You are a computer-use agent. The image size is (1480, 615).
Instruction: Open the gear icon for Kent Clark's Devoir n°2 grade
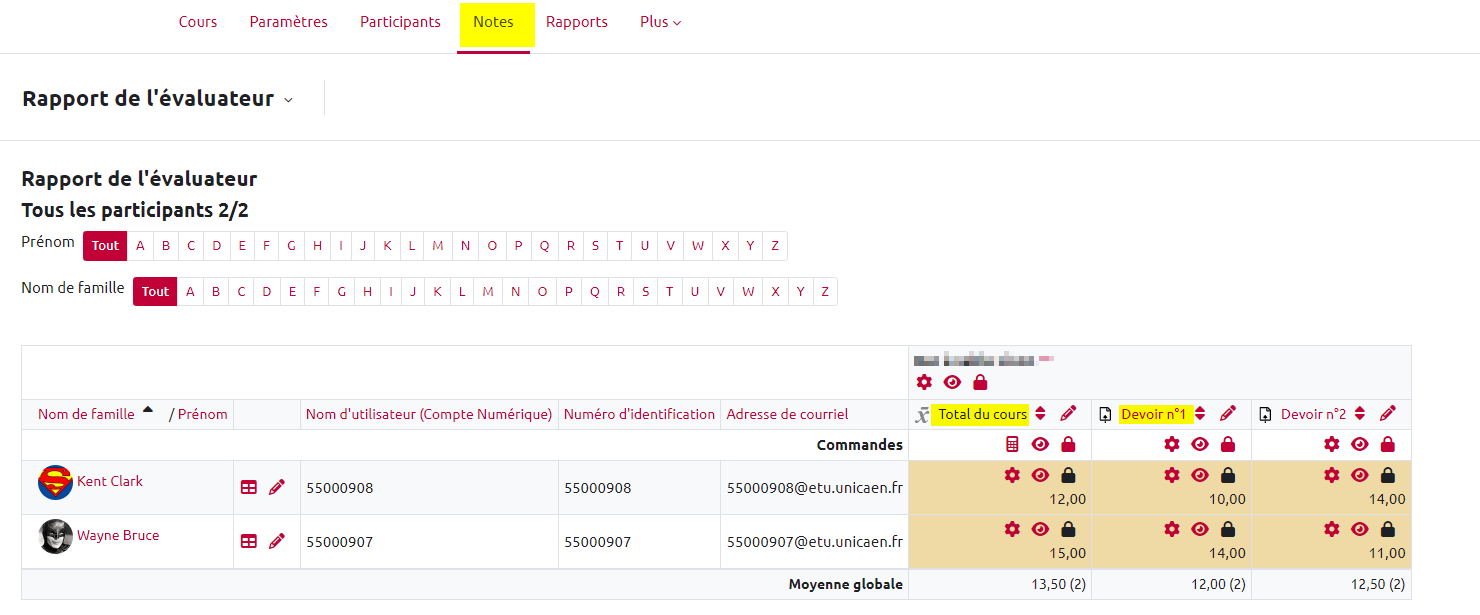(x=1332, y=475)
